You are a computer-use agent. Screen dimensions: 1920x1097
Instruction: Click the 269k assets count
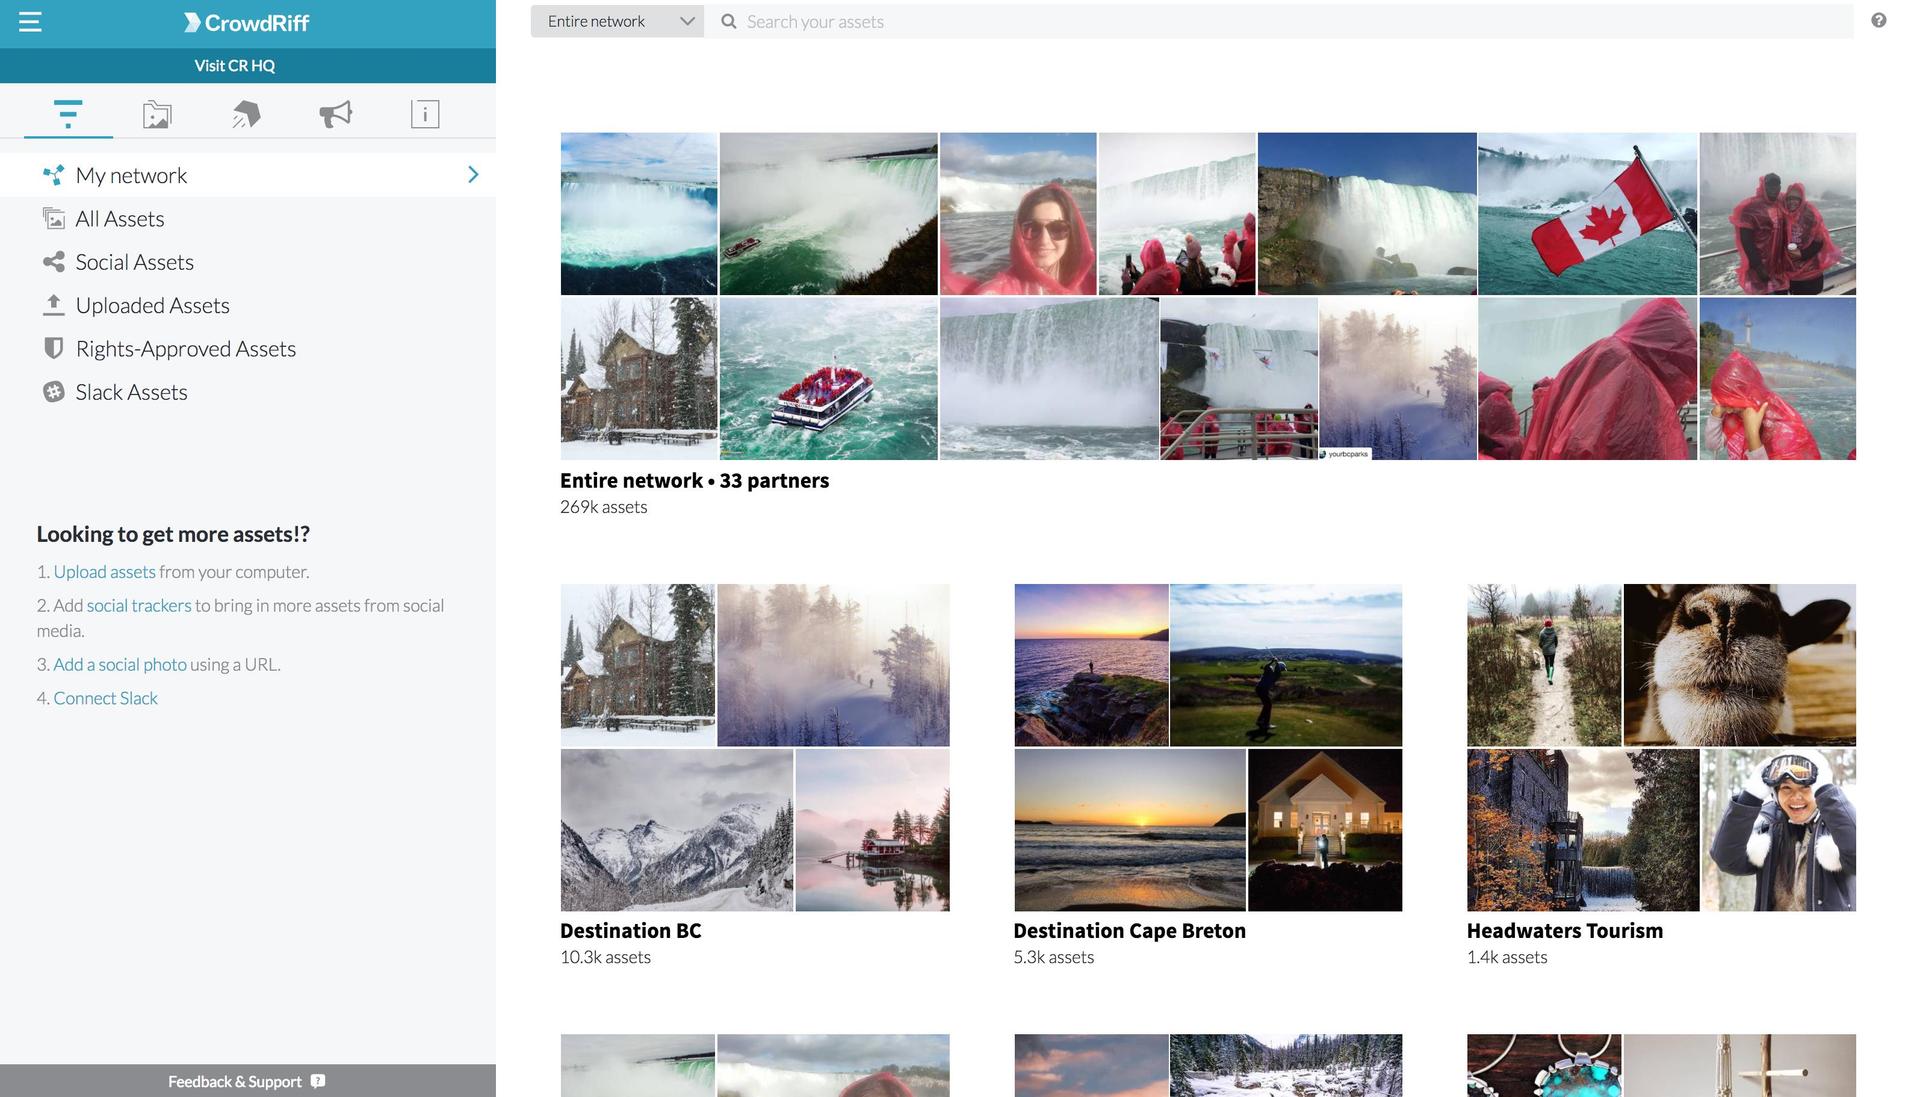point(603,507)
